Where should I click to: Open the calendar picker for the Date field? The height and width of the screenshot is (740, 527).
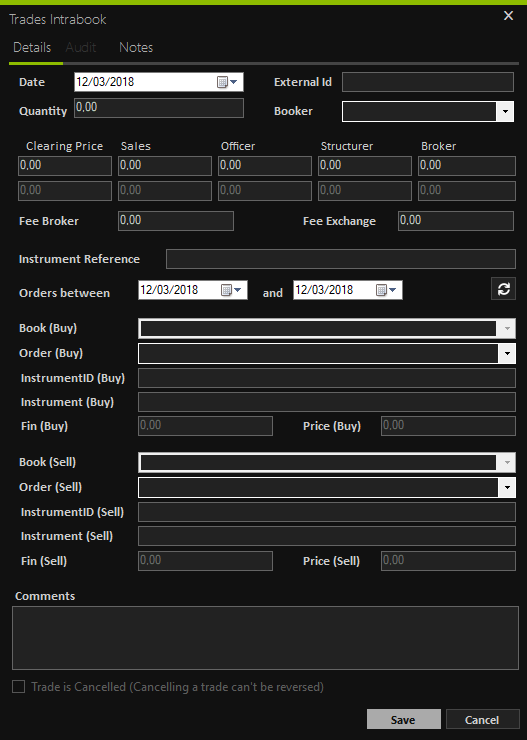coord(227,82)
